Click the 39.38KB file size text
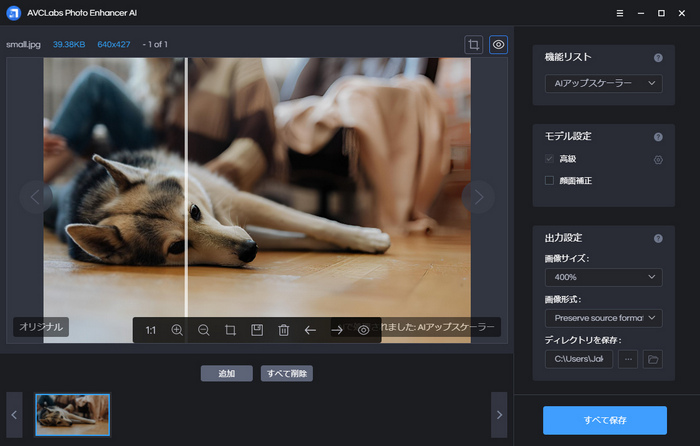Viewport: 700px width, 446px height. tap(69, 45)
